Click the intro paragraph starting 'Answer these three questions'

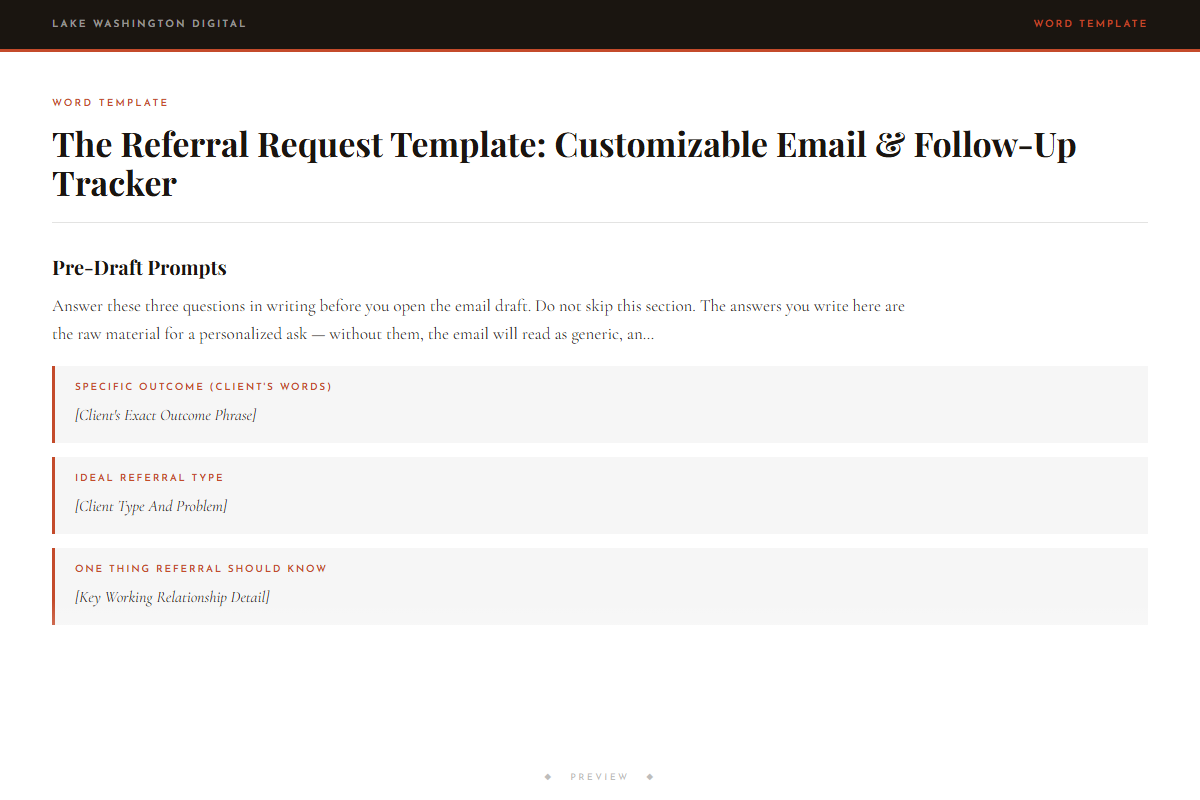pyautogui.click(x=478, y=320)
